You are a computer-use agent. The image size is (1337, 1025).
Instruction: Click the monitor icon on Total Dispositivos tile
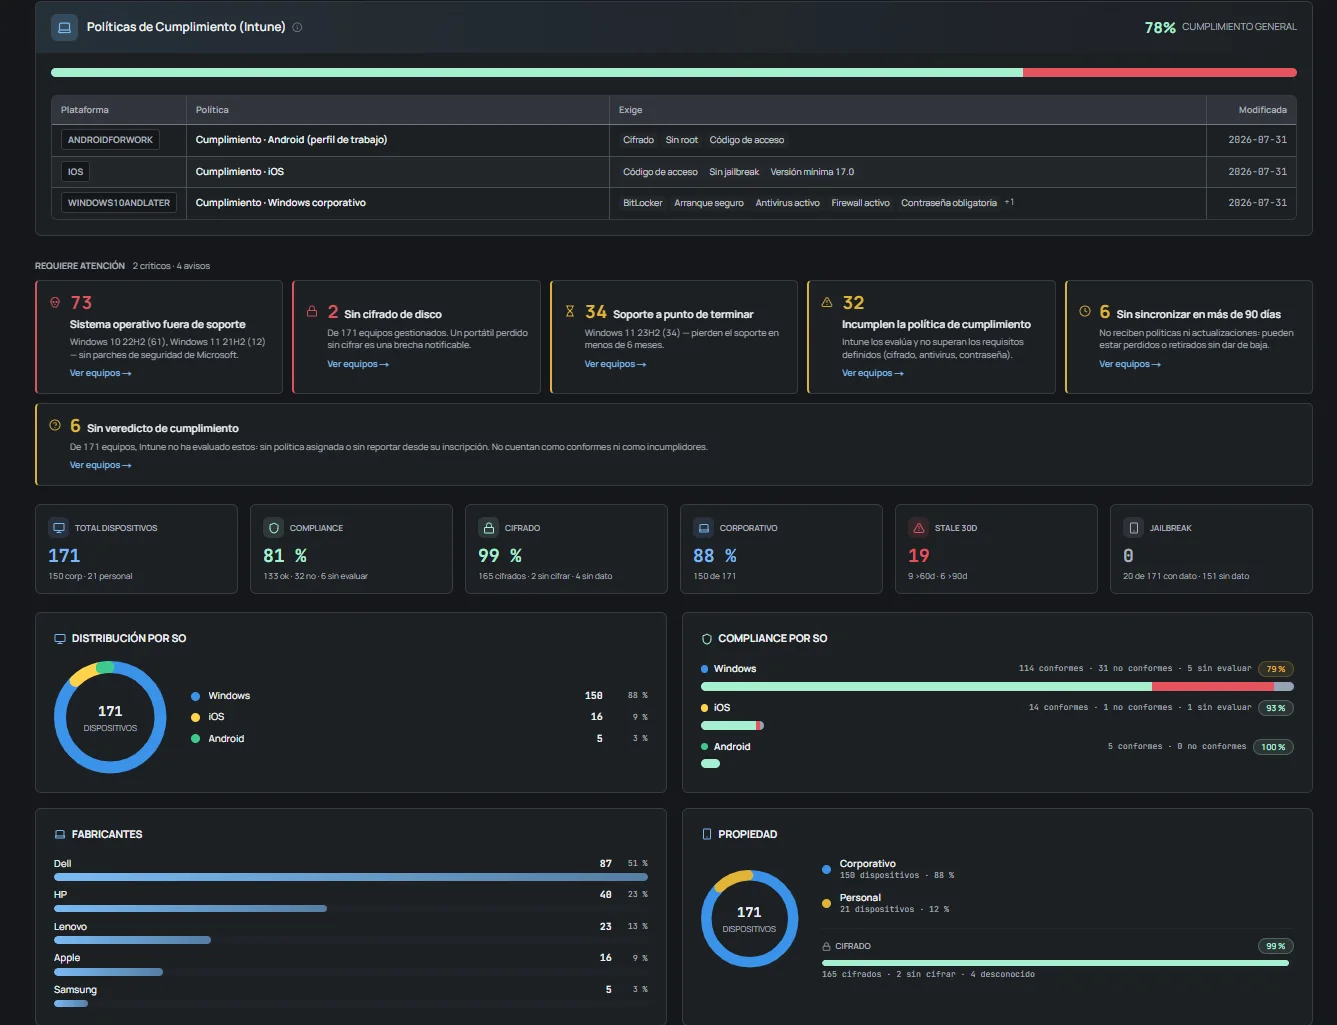tap(59, 528)
